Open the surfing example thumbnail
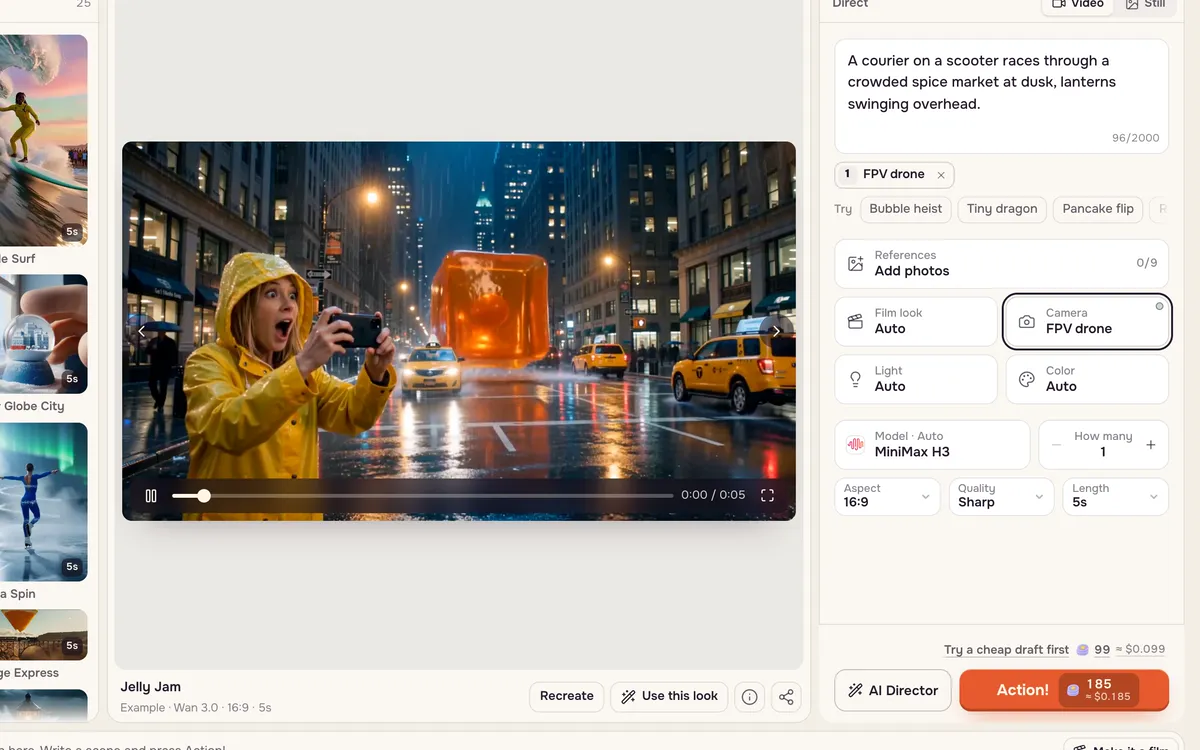The width and height of the screenshot is (1200, 750). (x=44, y=139)
